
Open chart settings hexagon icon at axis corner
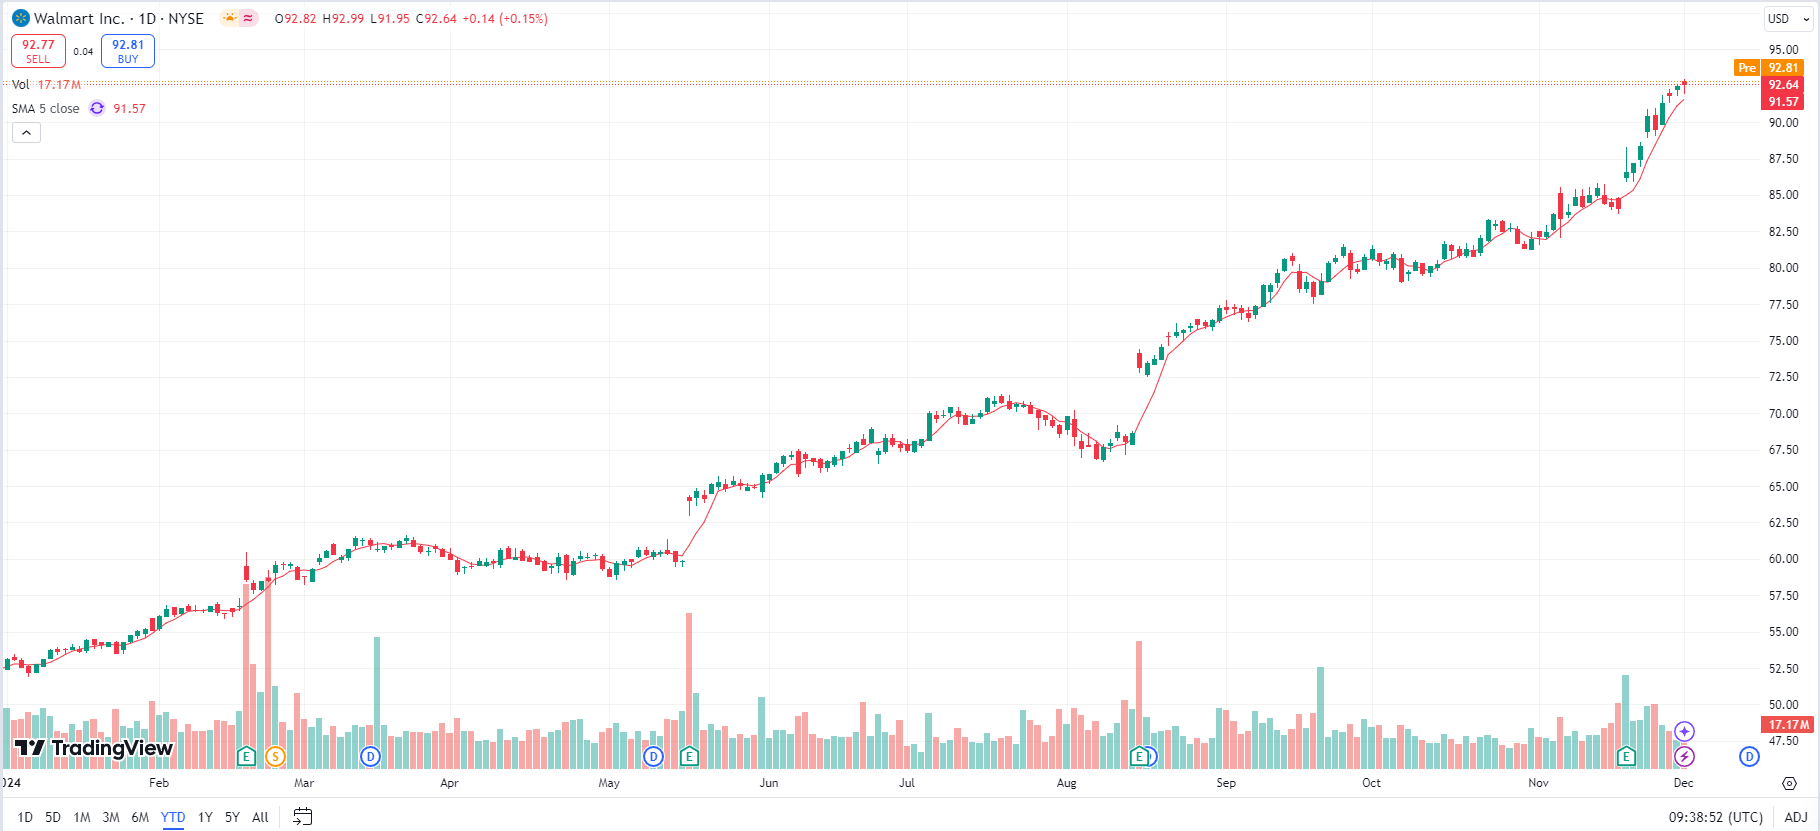tap(1789, 783)
